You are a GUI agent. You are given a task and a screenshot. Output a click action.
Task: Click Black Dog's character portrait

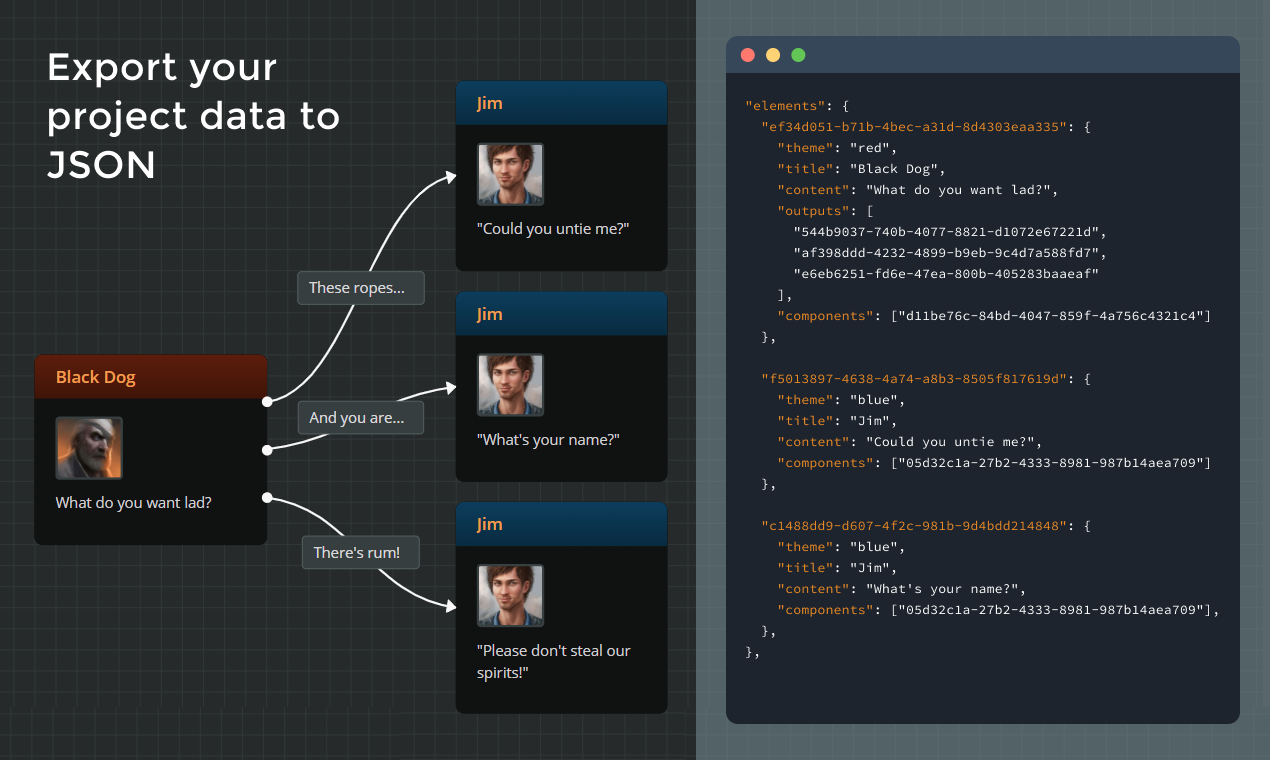pyautogui.click(x=89, y=448)
